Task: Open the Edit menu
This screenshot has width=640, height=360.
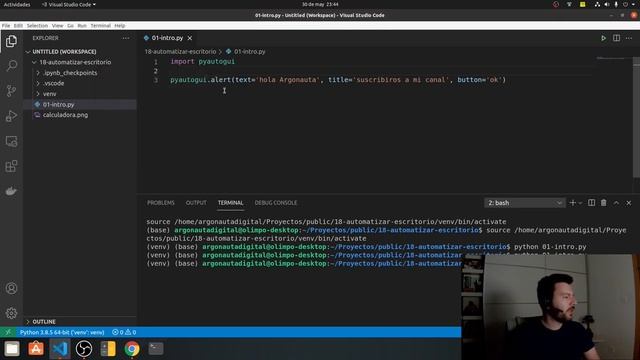Action: tap(18, 25)
